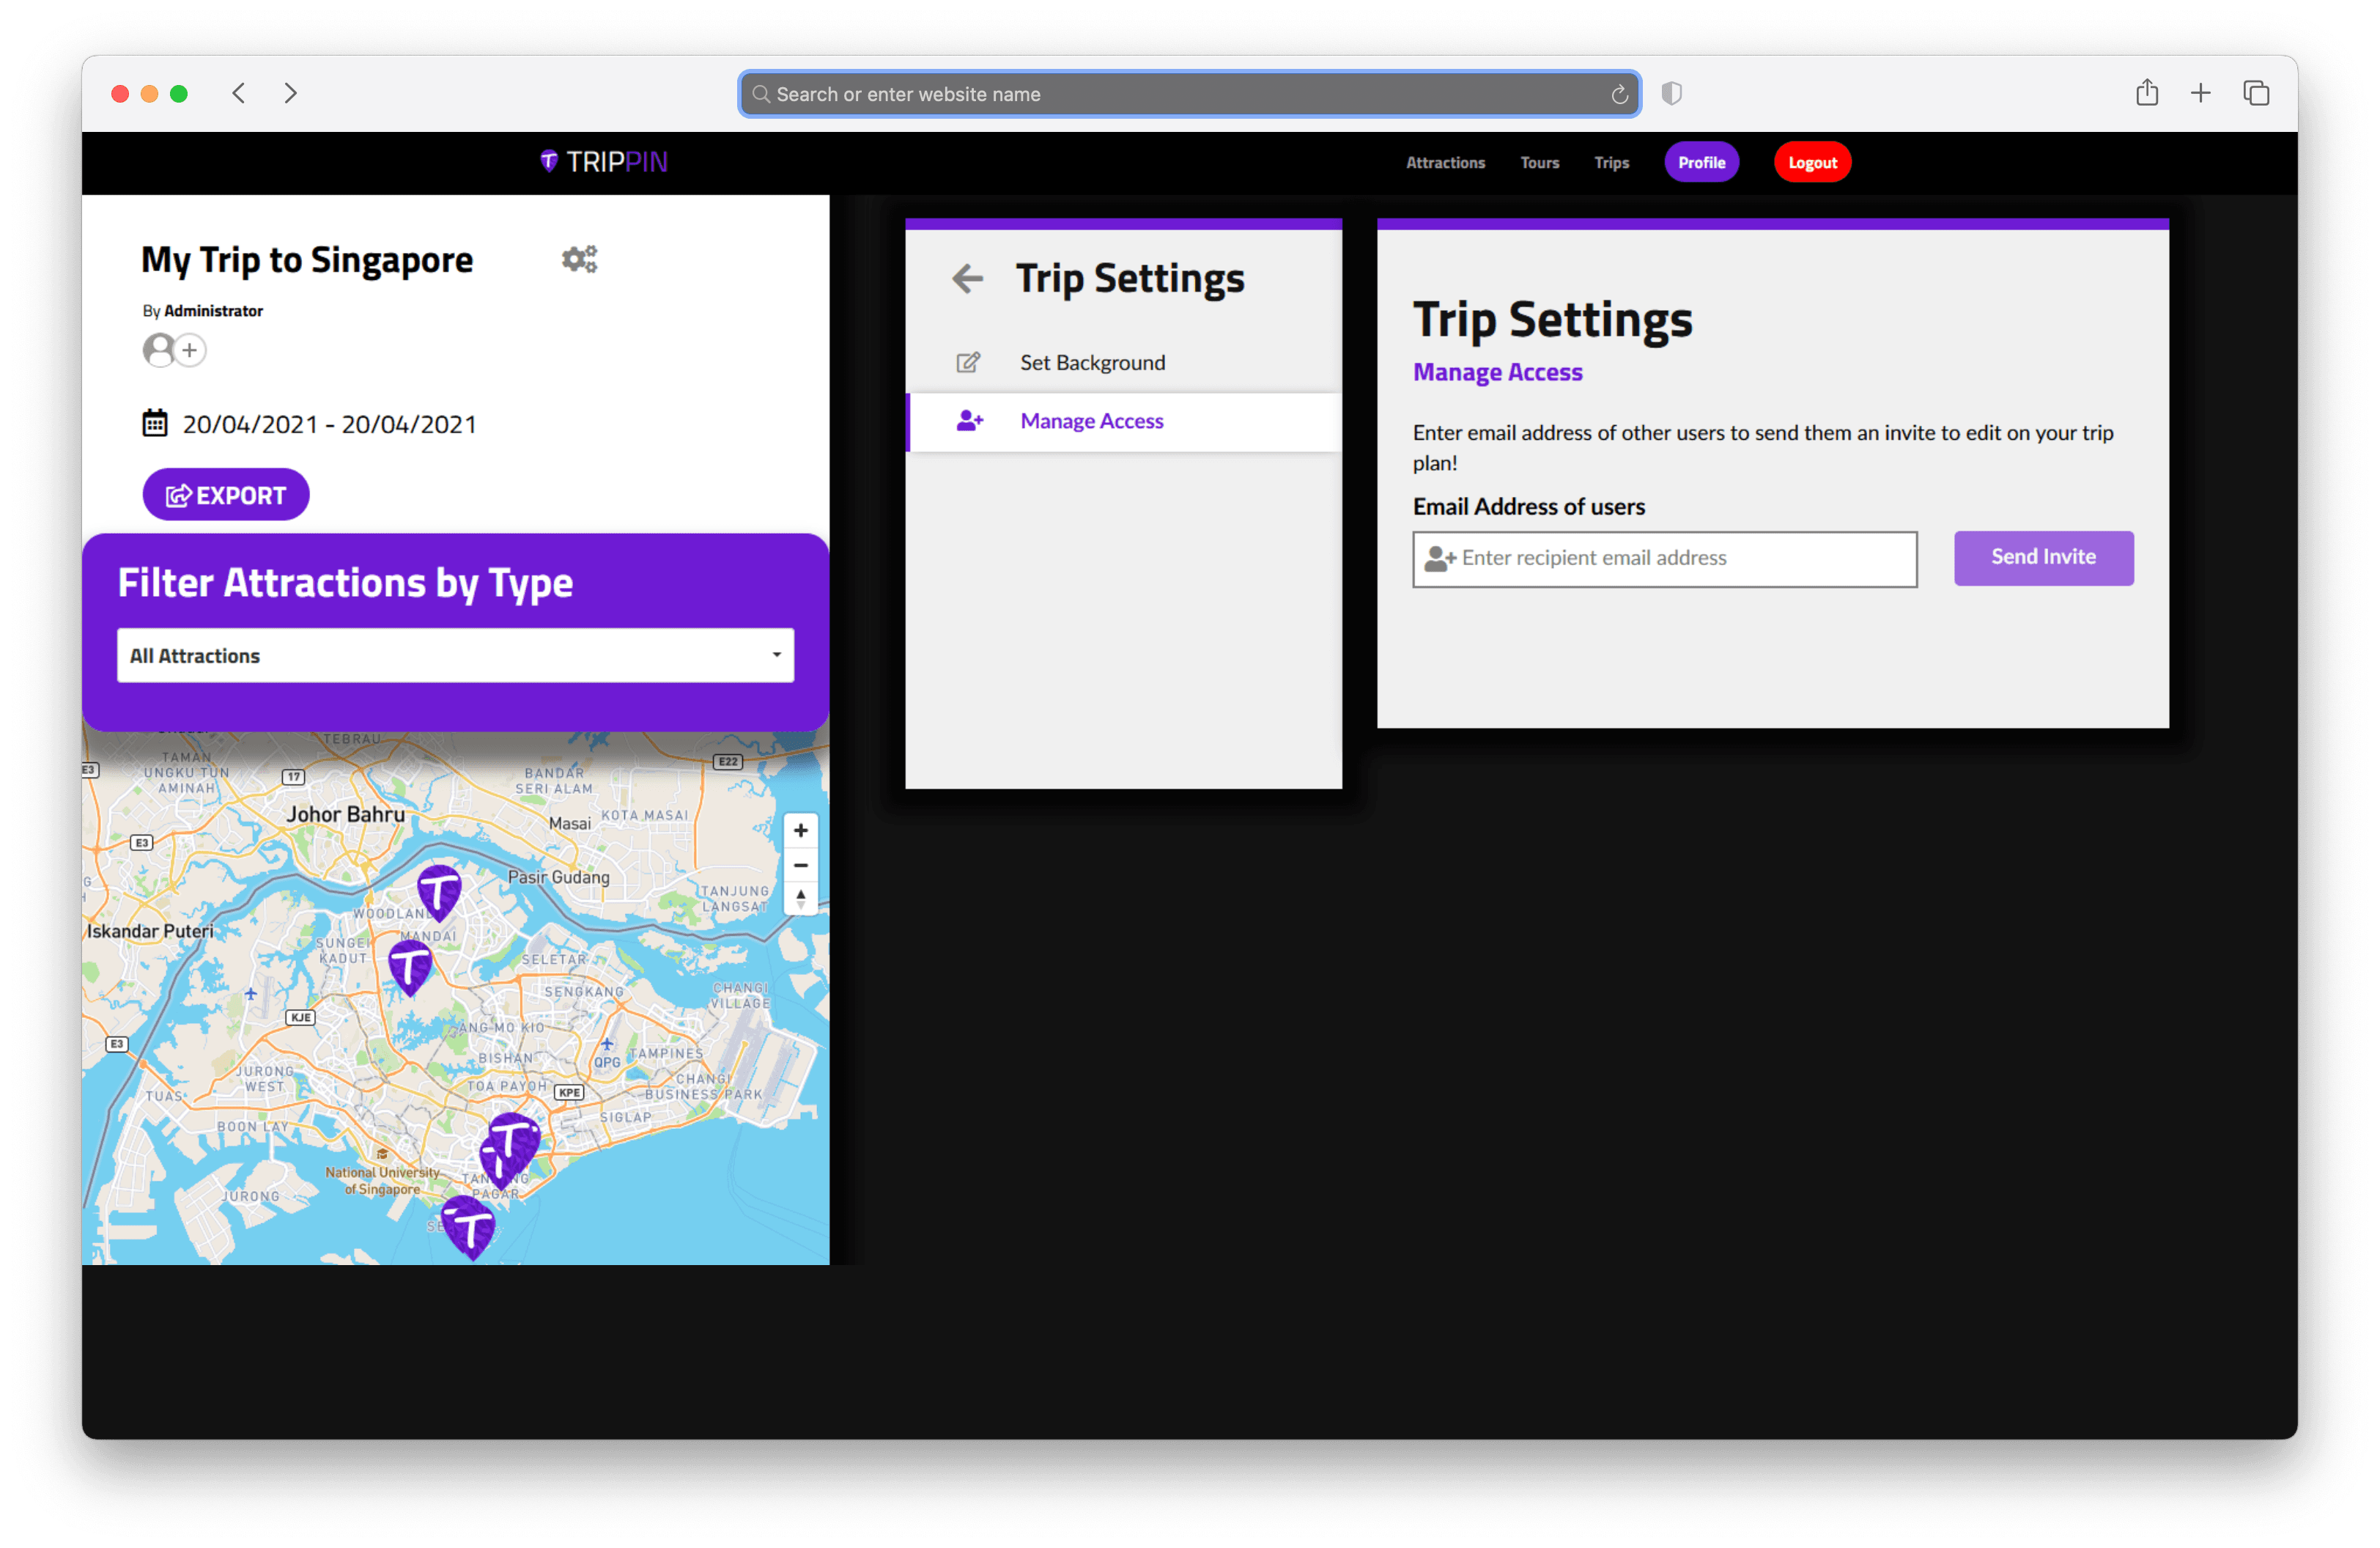This screenshot has height=1548, width=2380.
Task: Click the TRIPPIN logo
Action: (604, 162)
